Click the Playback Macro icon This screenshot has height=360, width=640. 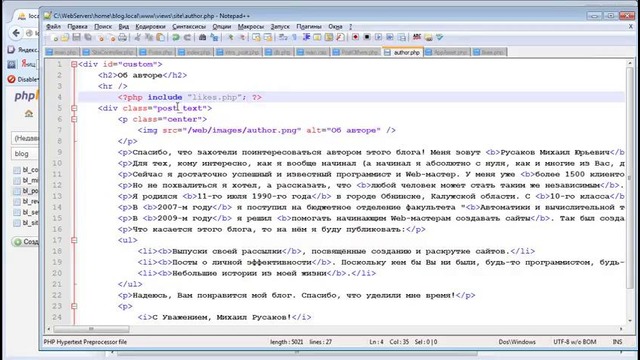coord(378,37)
